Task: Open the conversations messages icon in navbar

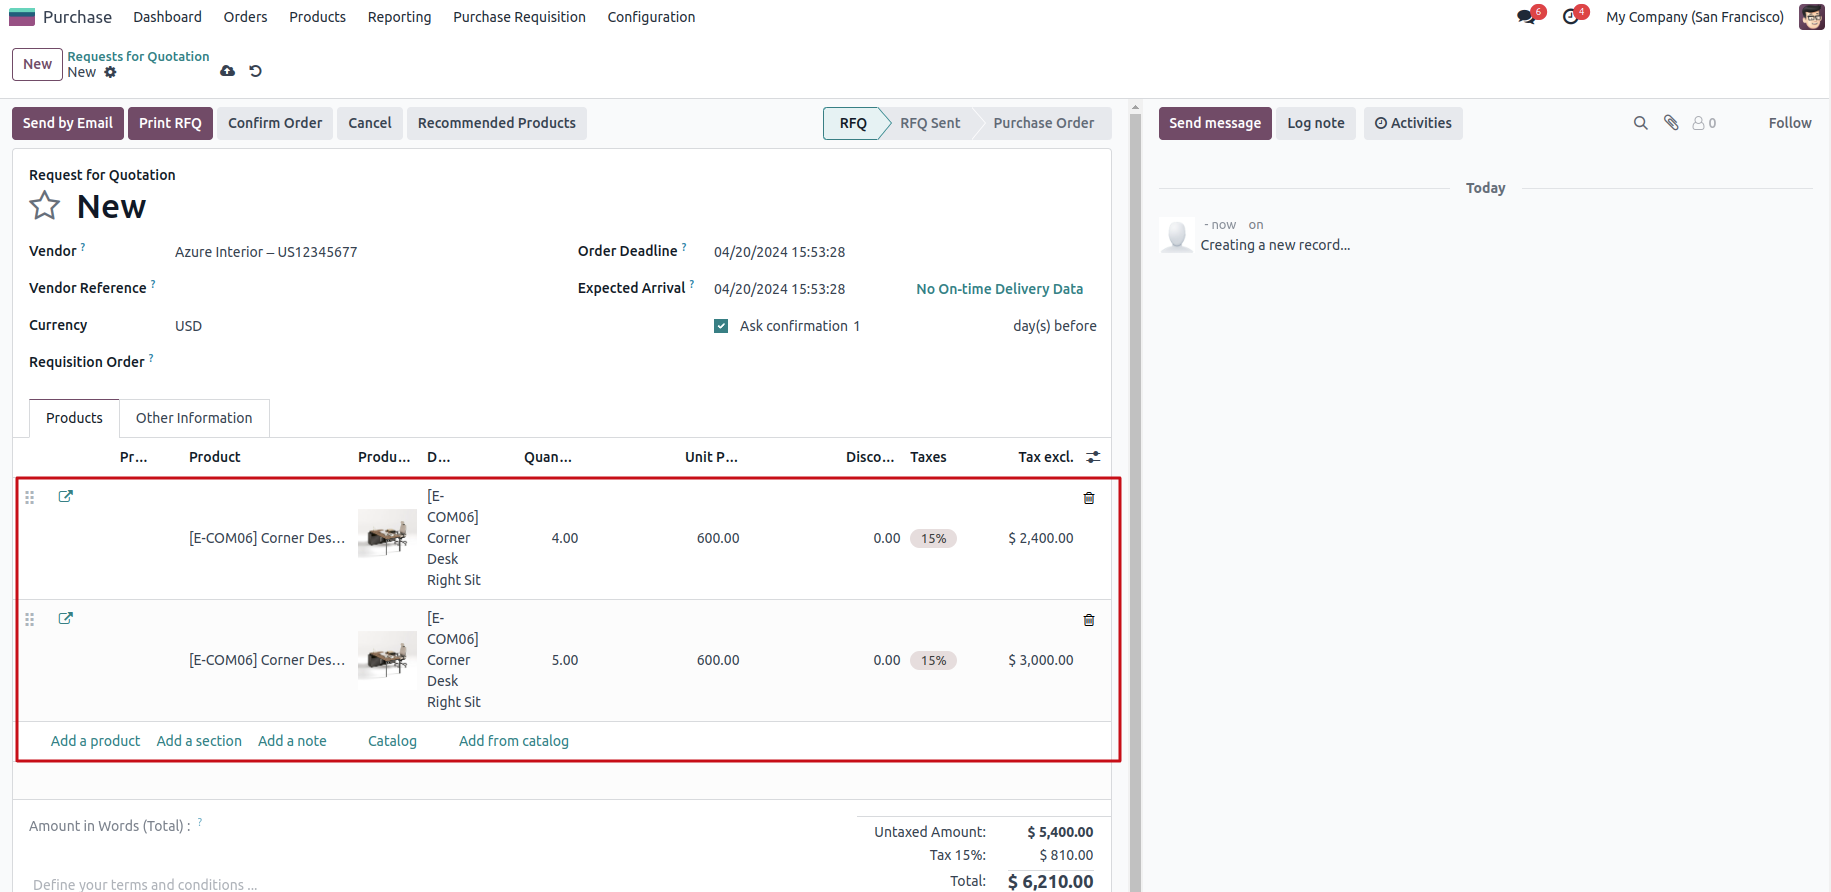Action: point(1526,17)
